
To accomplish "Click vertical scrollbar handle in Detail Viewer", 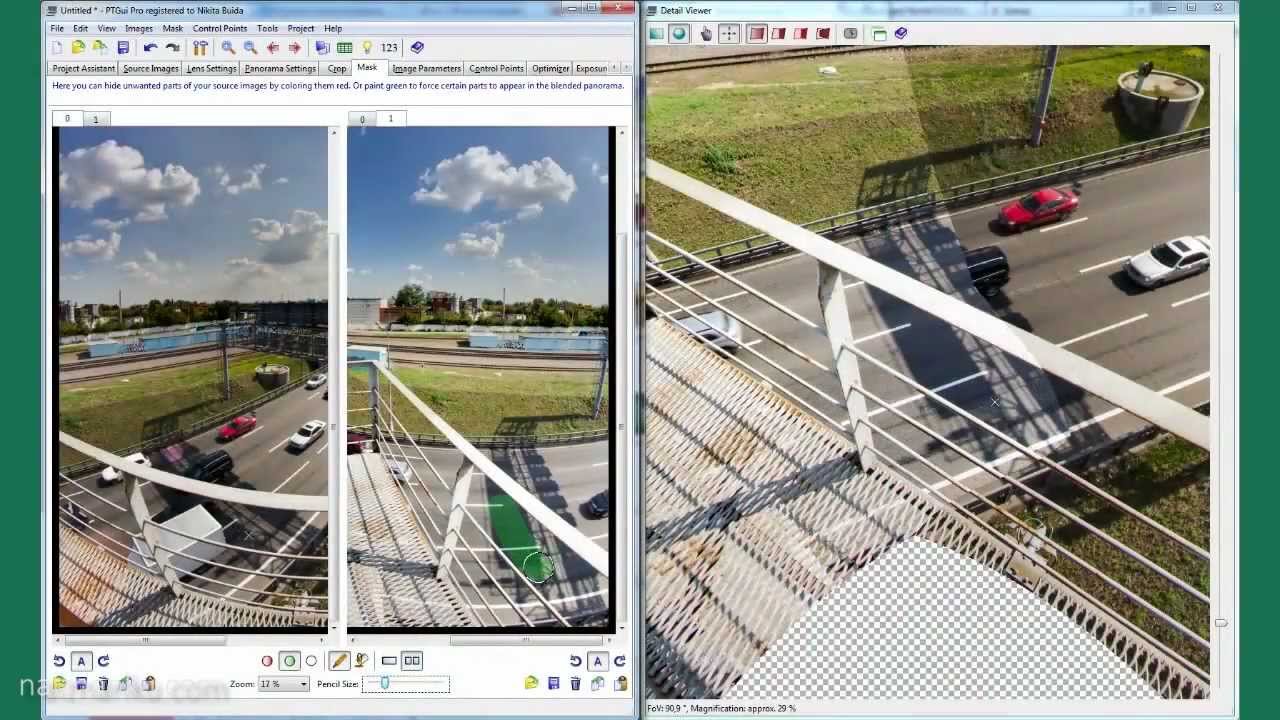I will [1220, 623].
